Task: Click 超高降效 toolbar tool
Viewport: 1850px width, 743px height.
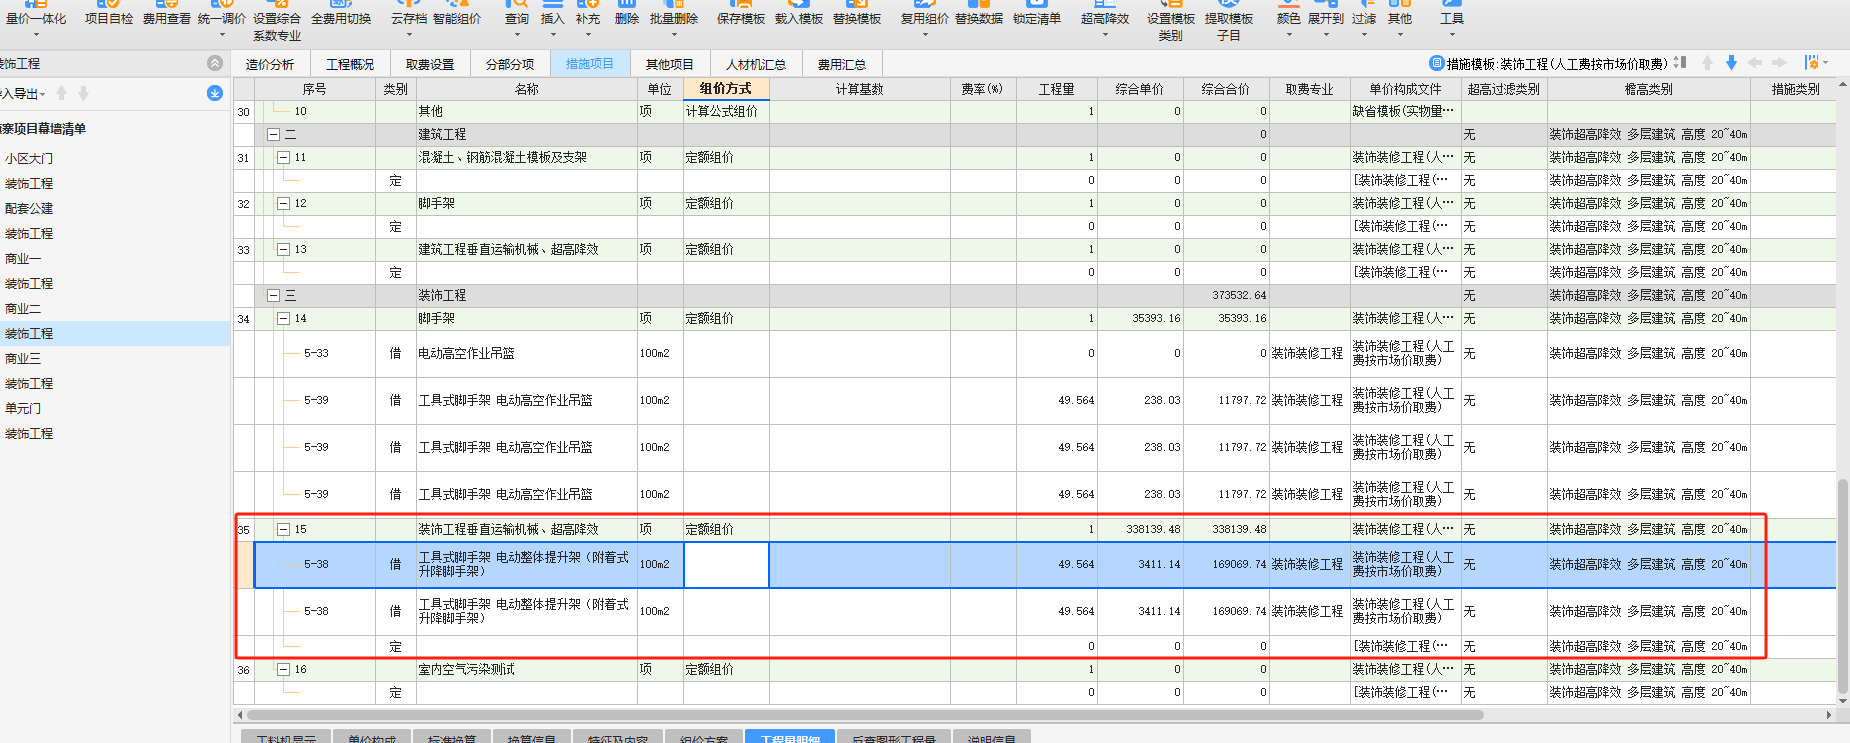Action: [x=1105, y=18]
